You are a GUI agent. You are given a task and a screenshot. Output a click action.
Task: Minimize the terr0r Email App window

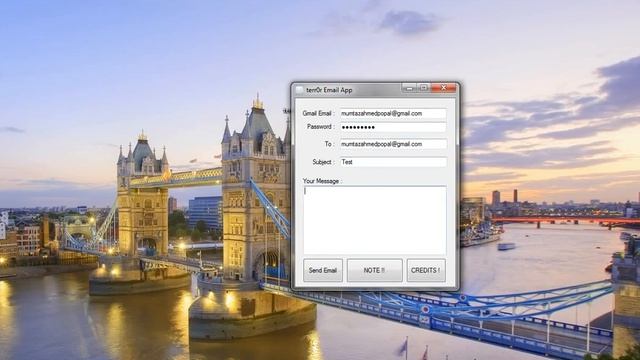pos(409,88)
